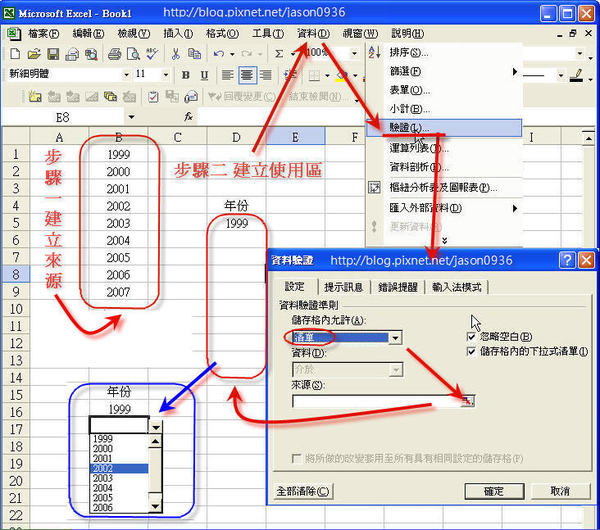Select 驗證 from the 資料 menu
The width and height of the screenshot is (600, 530).
tap(444, 128)
